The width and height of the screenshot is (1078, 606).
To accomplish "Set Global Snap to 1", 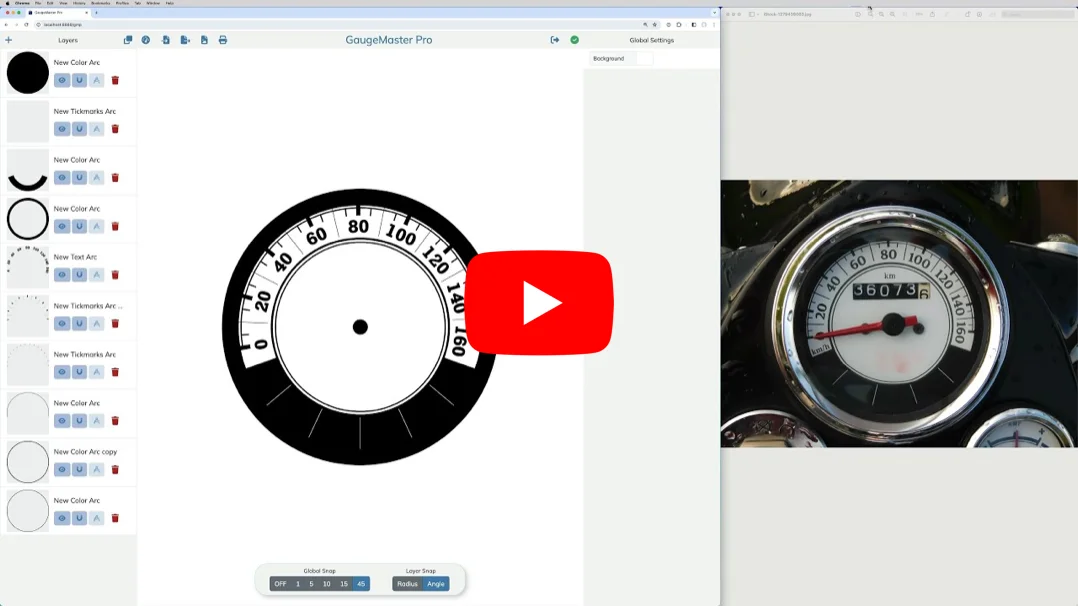I will (x=298, y=584).
